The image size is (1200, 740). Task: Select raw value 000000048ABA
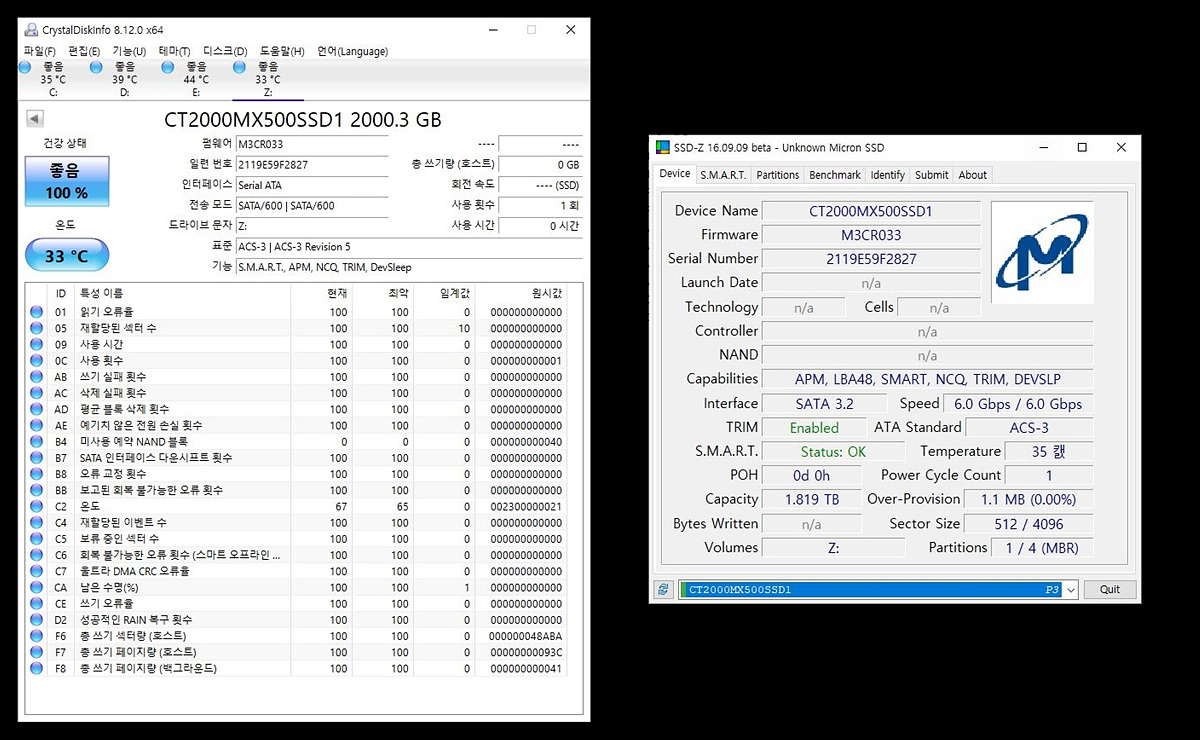[x=526, y=636]
